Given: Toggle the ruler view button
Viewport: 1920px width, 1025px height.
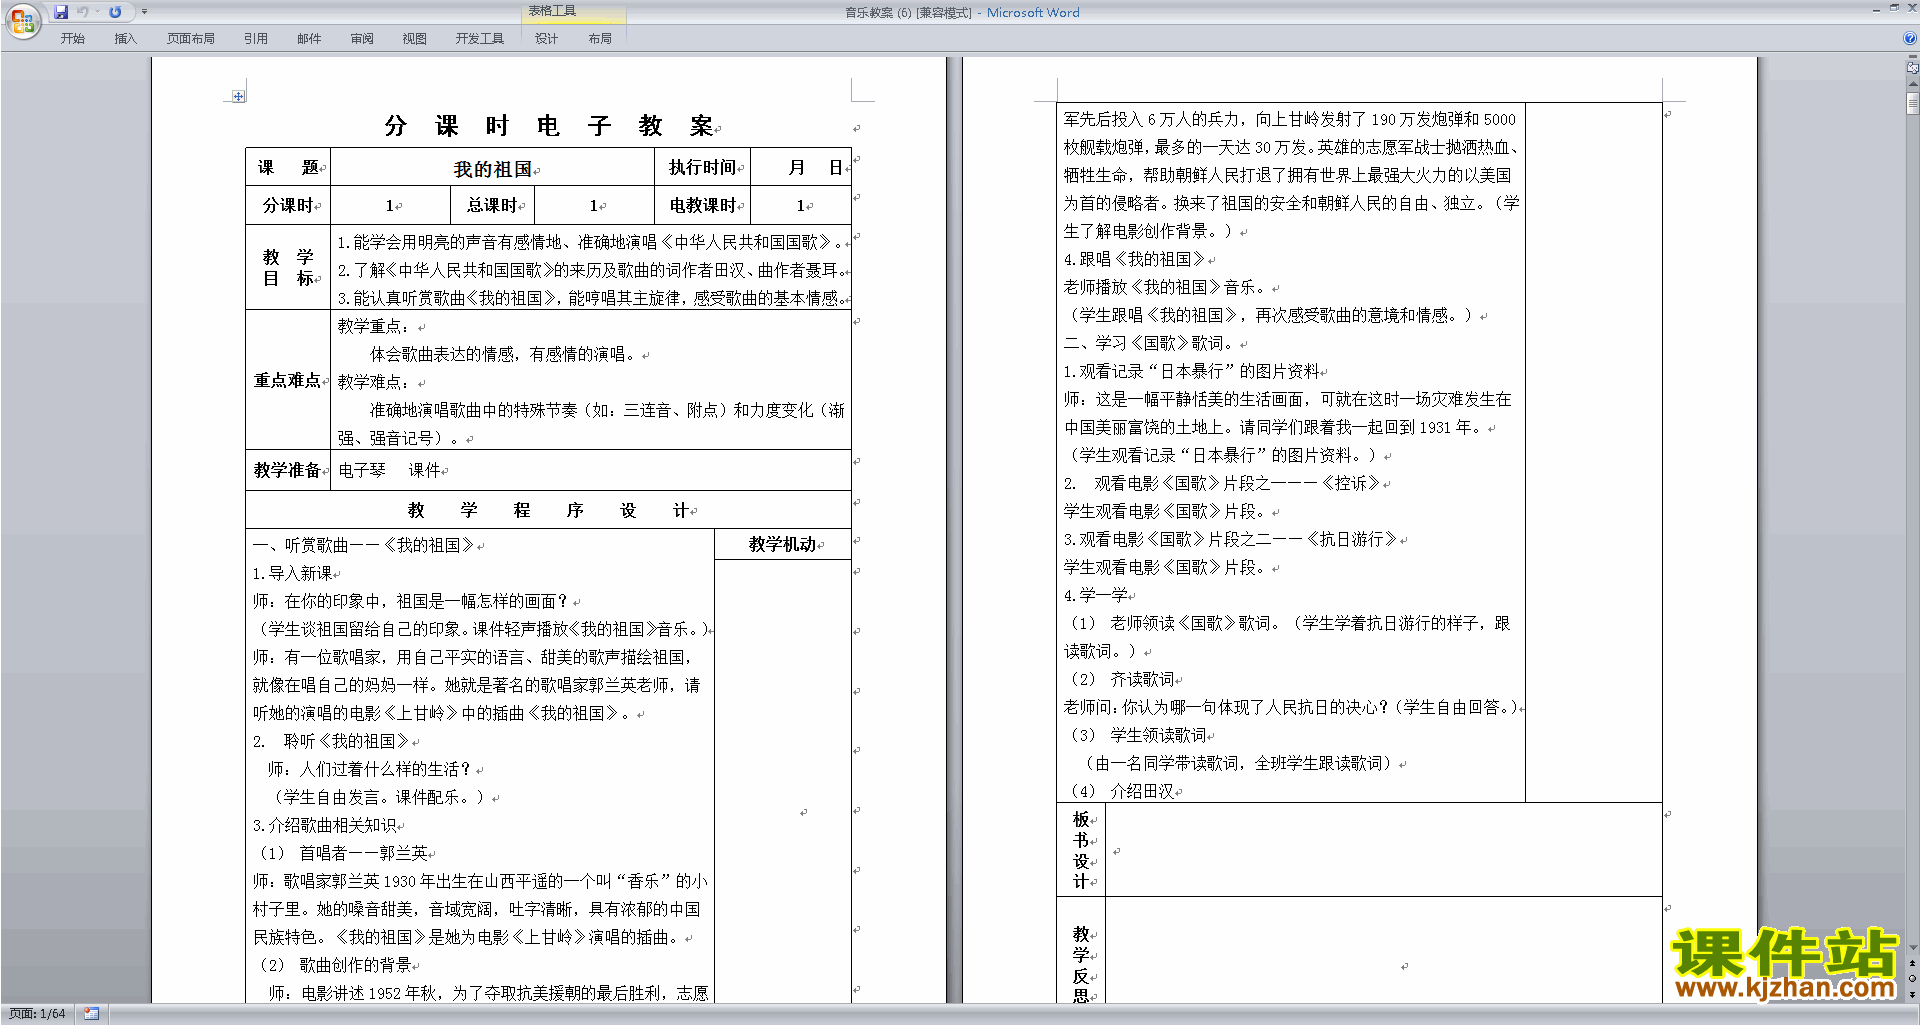Looking at the screenshot, I should click(1912, 68).
